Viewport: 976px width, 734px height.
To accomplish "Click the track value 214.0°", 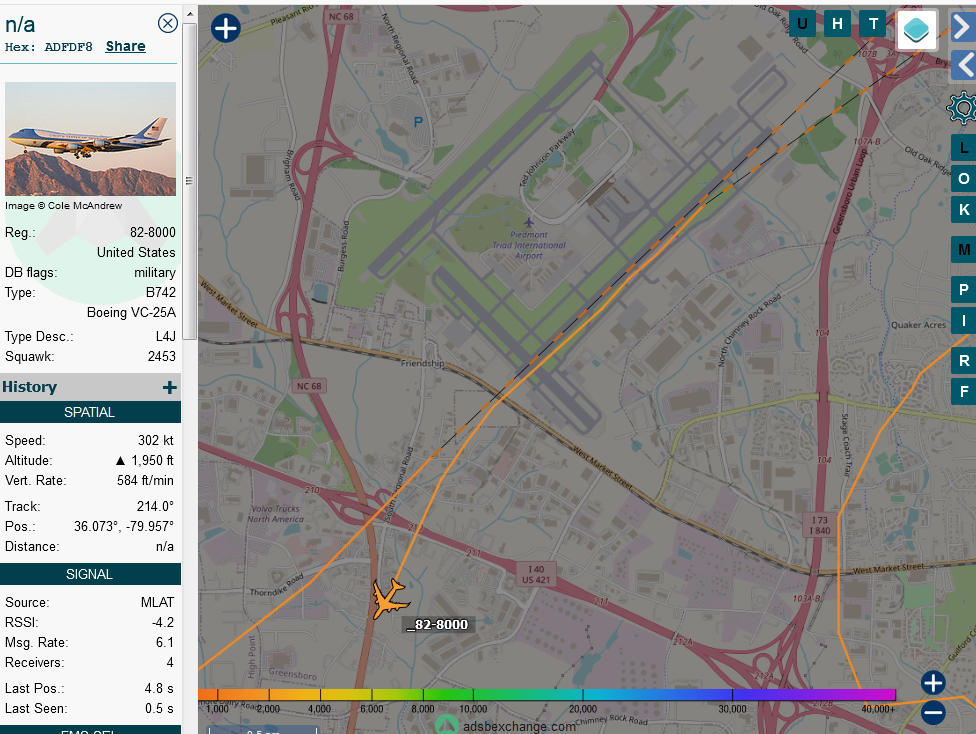I will click(x=155, y=507).
